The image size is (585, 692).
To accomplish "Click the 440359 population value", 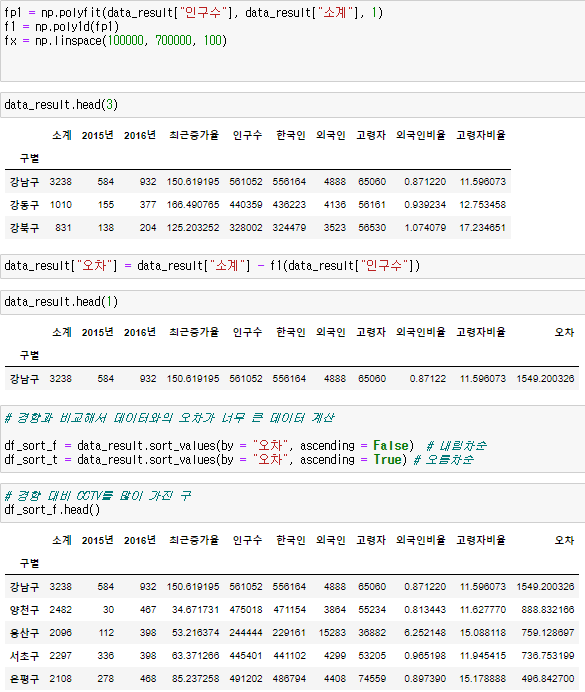I will 246,205.
